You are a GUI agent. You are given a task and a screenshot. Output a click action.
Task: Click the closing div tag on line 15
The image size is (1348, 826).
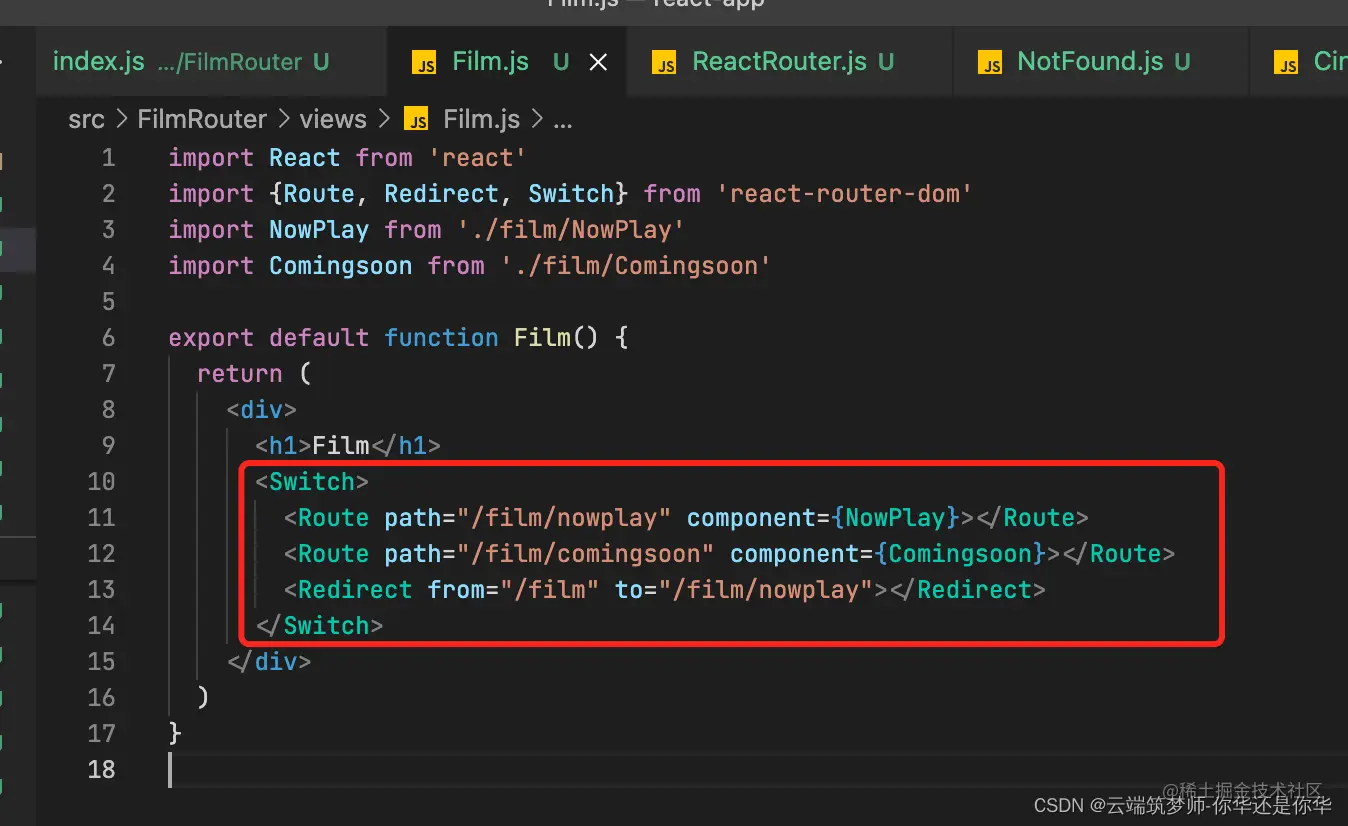pyautogui.click(x=269, y=662)
